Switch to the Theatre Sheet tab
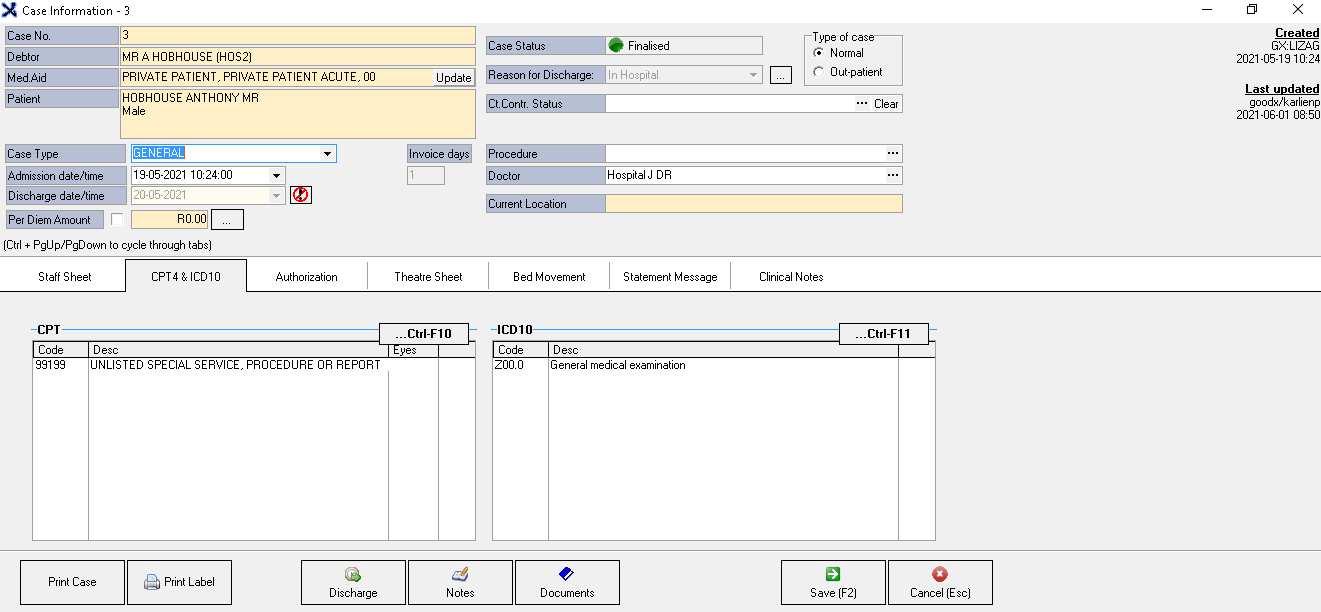The image size is (1321, 612). (428, 277)
